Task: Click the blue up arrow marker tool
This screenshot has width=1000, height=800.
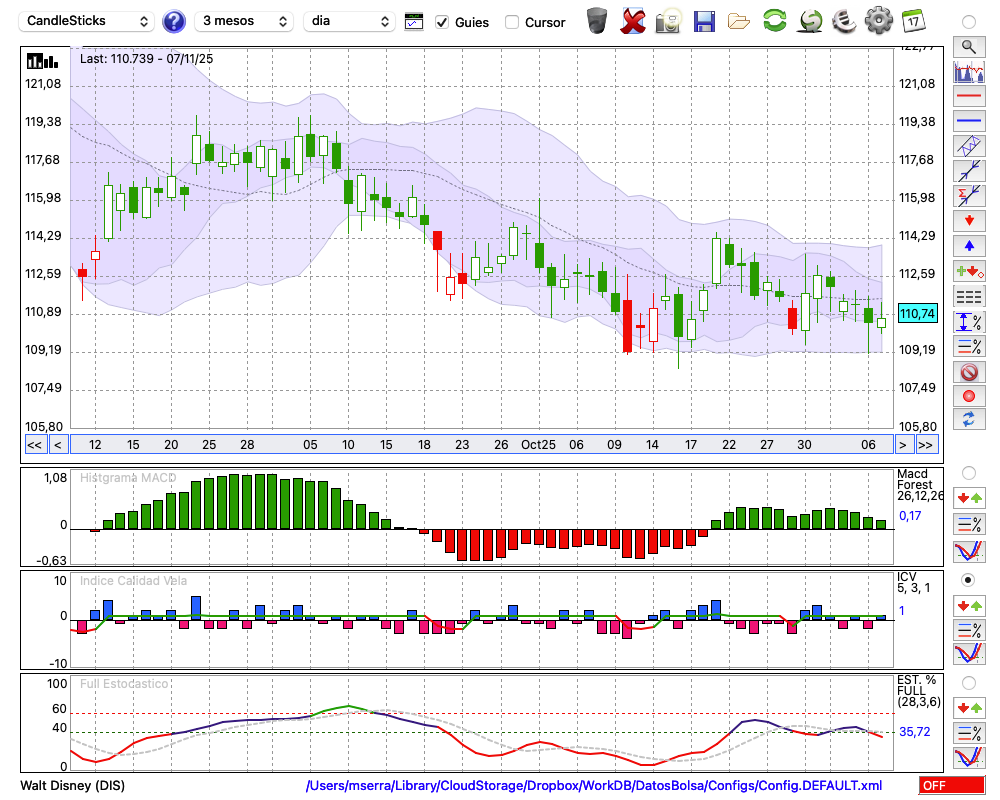Action: pos(968,245)
